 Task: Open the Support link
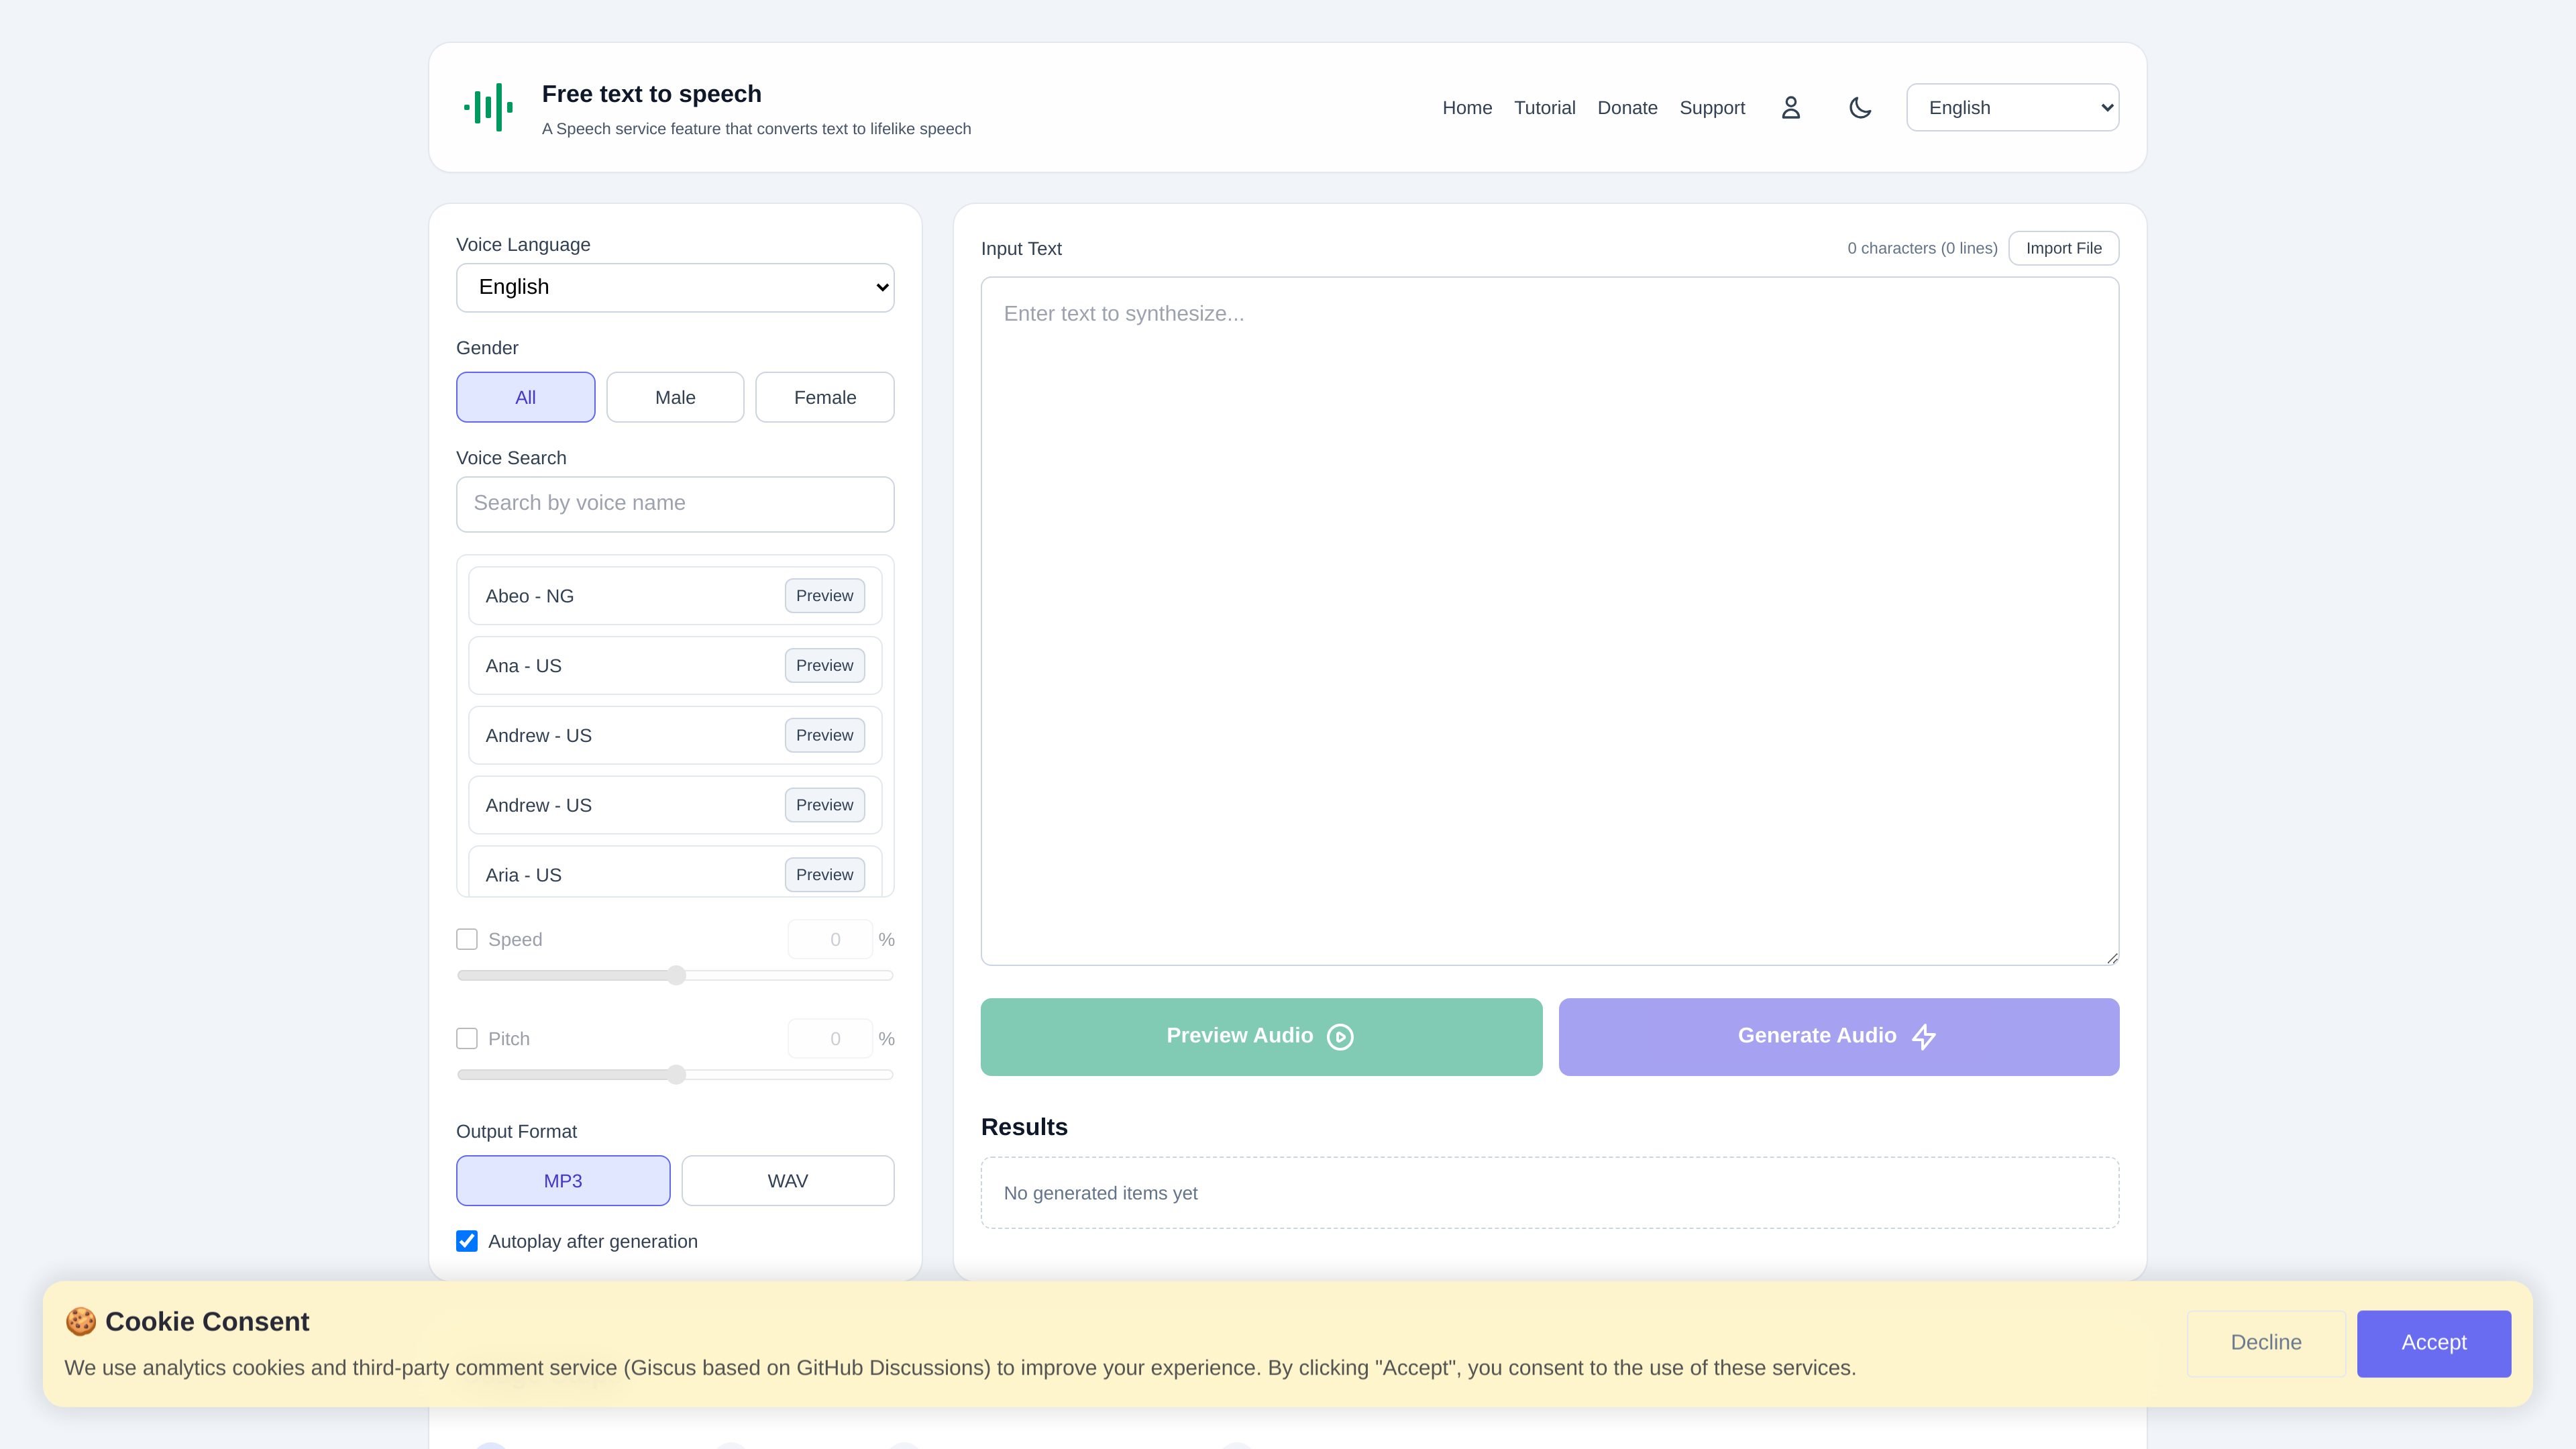(x=1712, y=107)
